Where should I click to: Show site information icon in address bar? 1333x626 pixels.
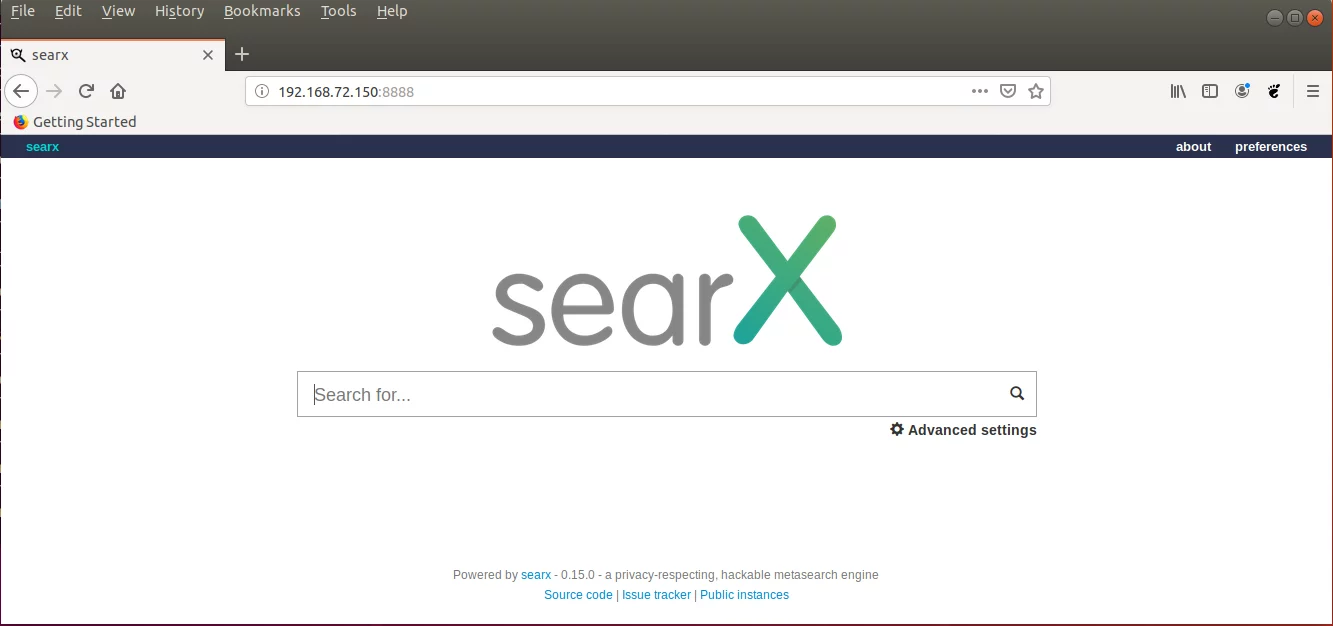(x=262, y=91)
